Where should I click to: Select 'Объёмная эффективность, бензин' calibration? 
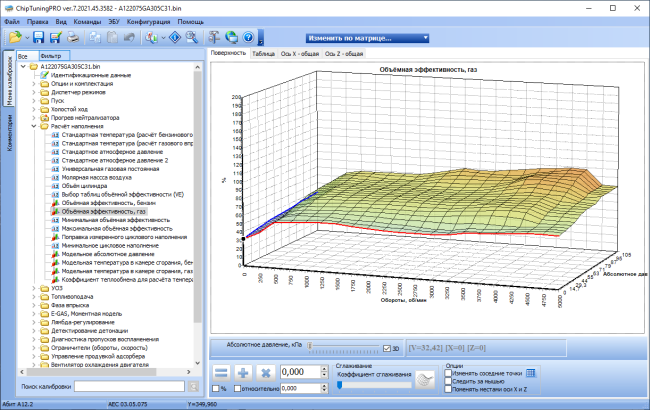tap(109, 203)
